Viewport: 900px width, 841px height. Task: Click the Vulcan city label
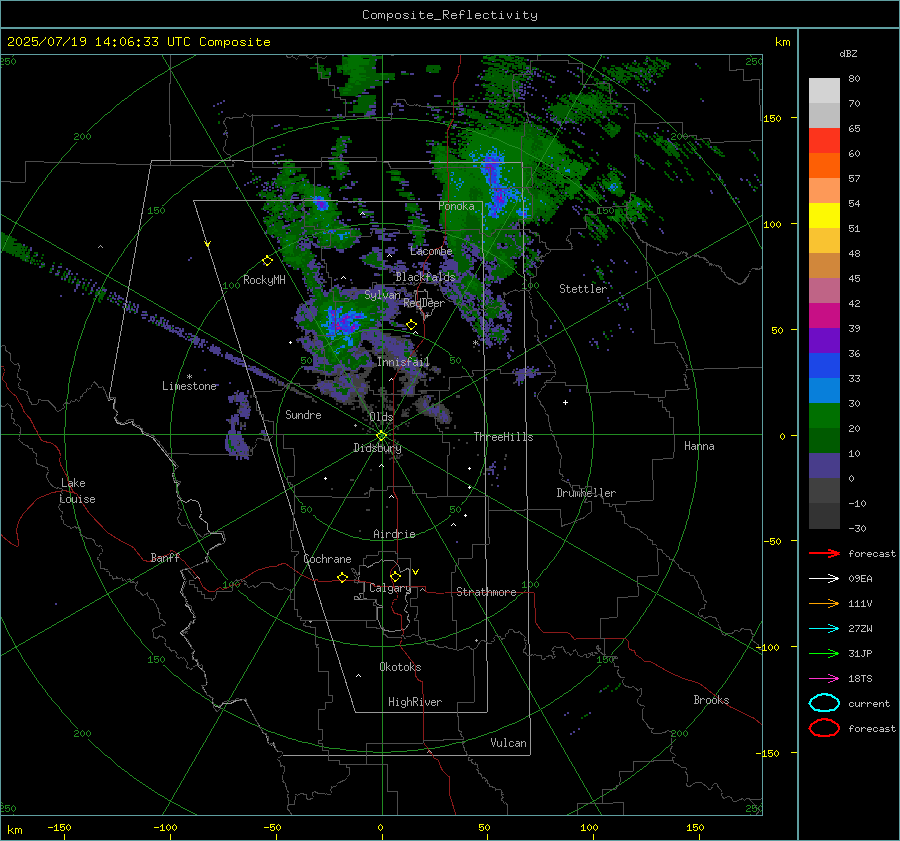click(x=509, y=743)
